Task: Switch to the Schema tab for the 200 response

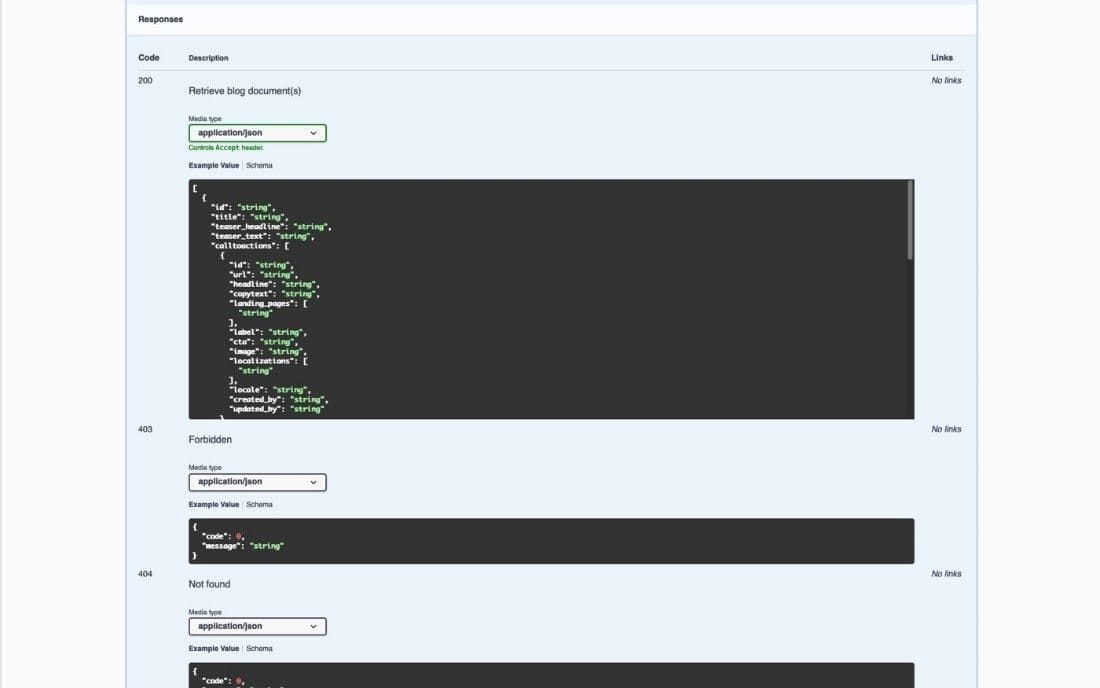Action: 260,165
